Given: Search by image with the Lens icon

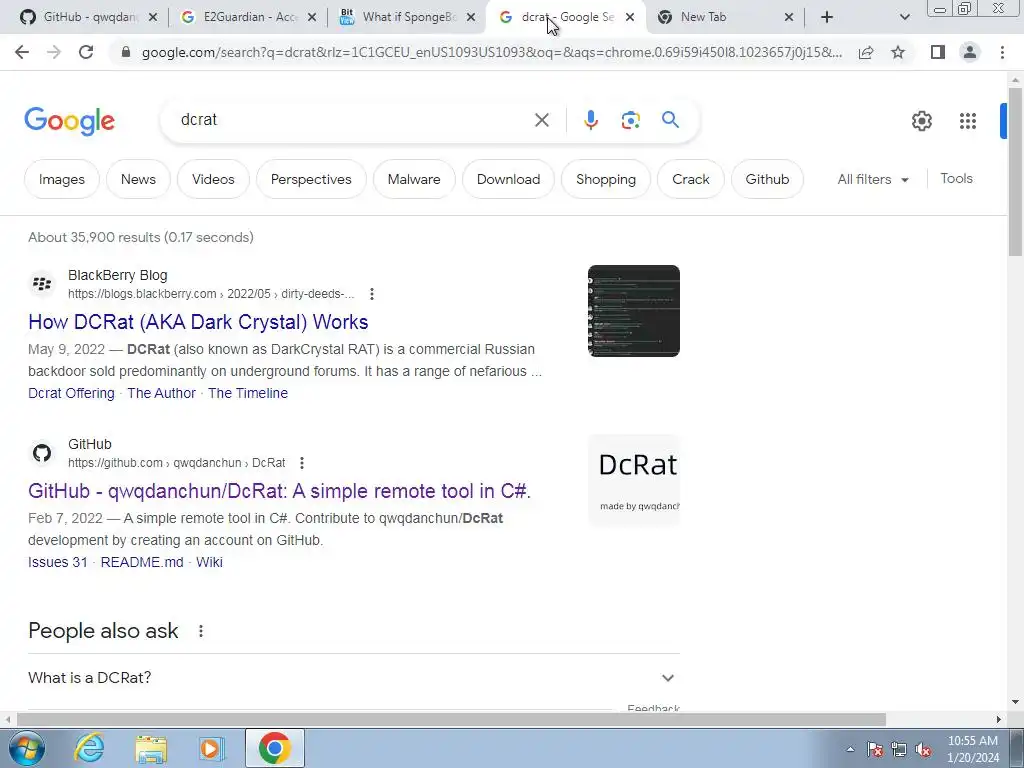Looking at the screenshot, I should (x=630, y=120).
